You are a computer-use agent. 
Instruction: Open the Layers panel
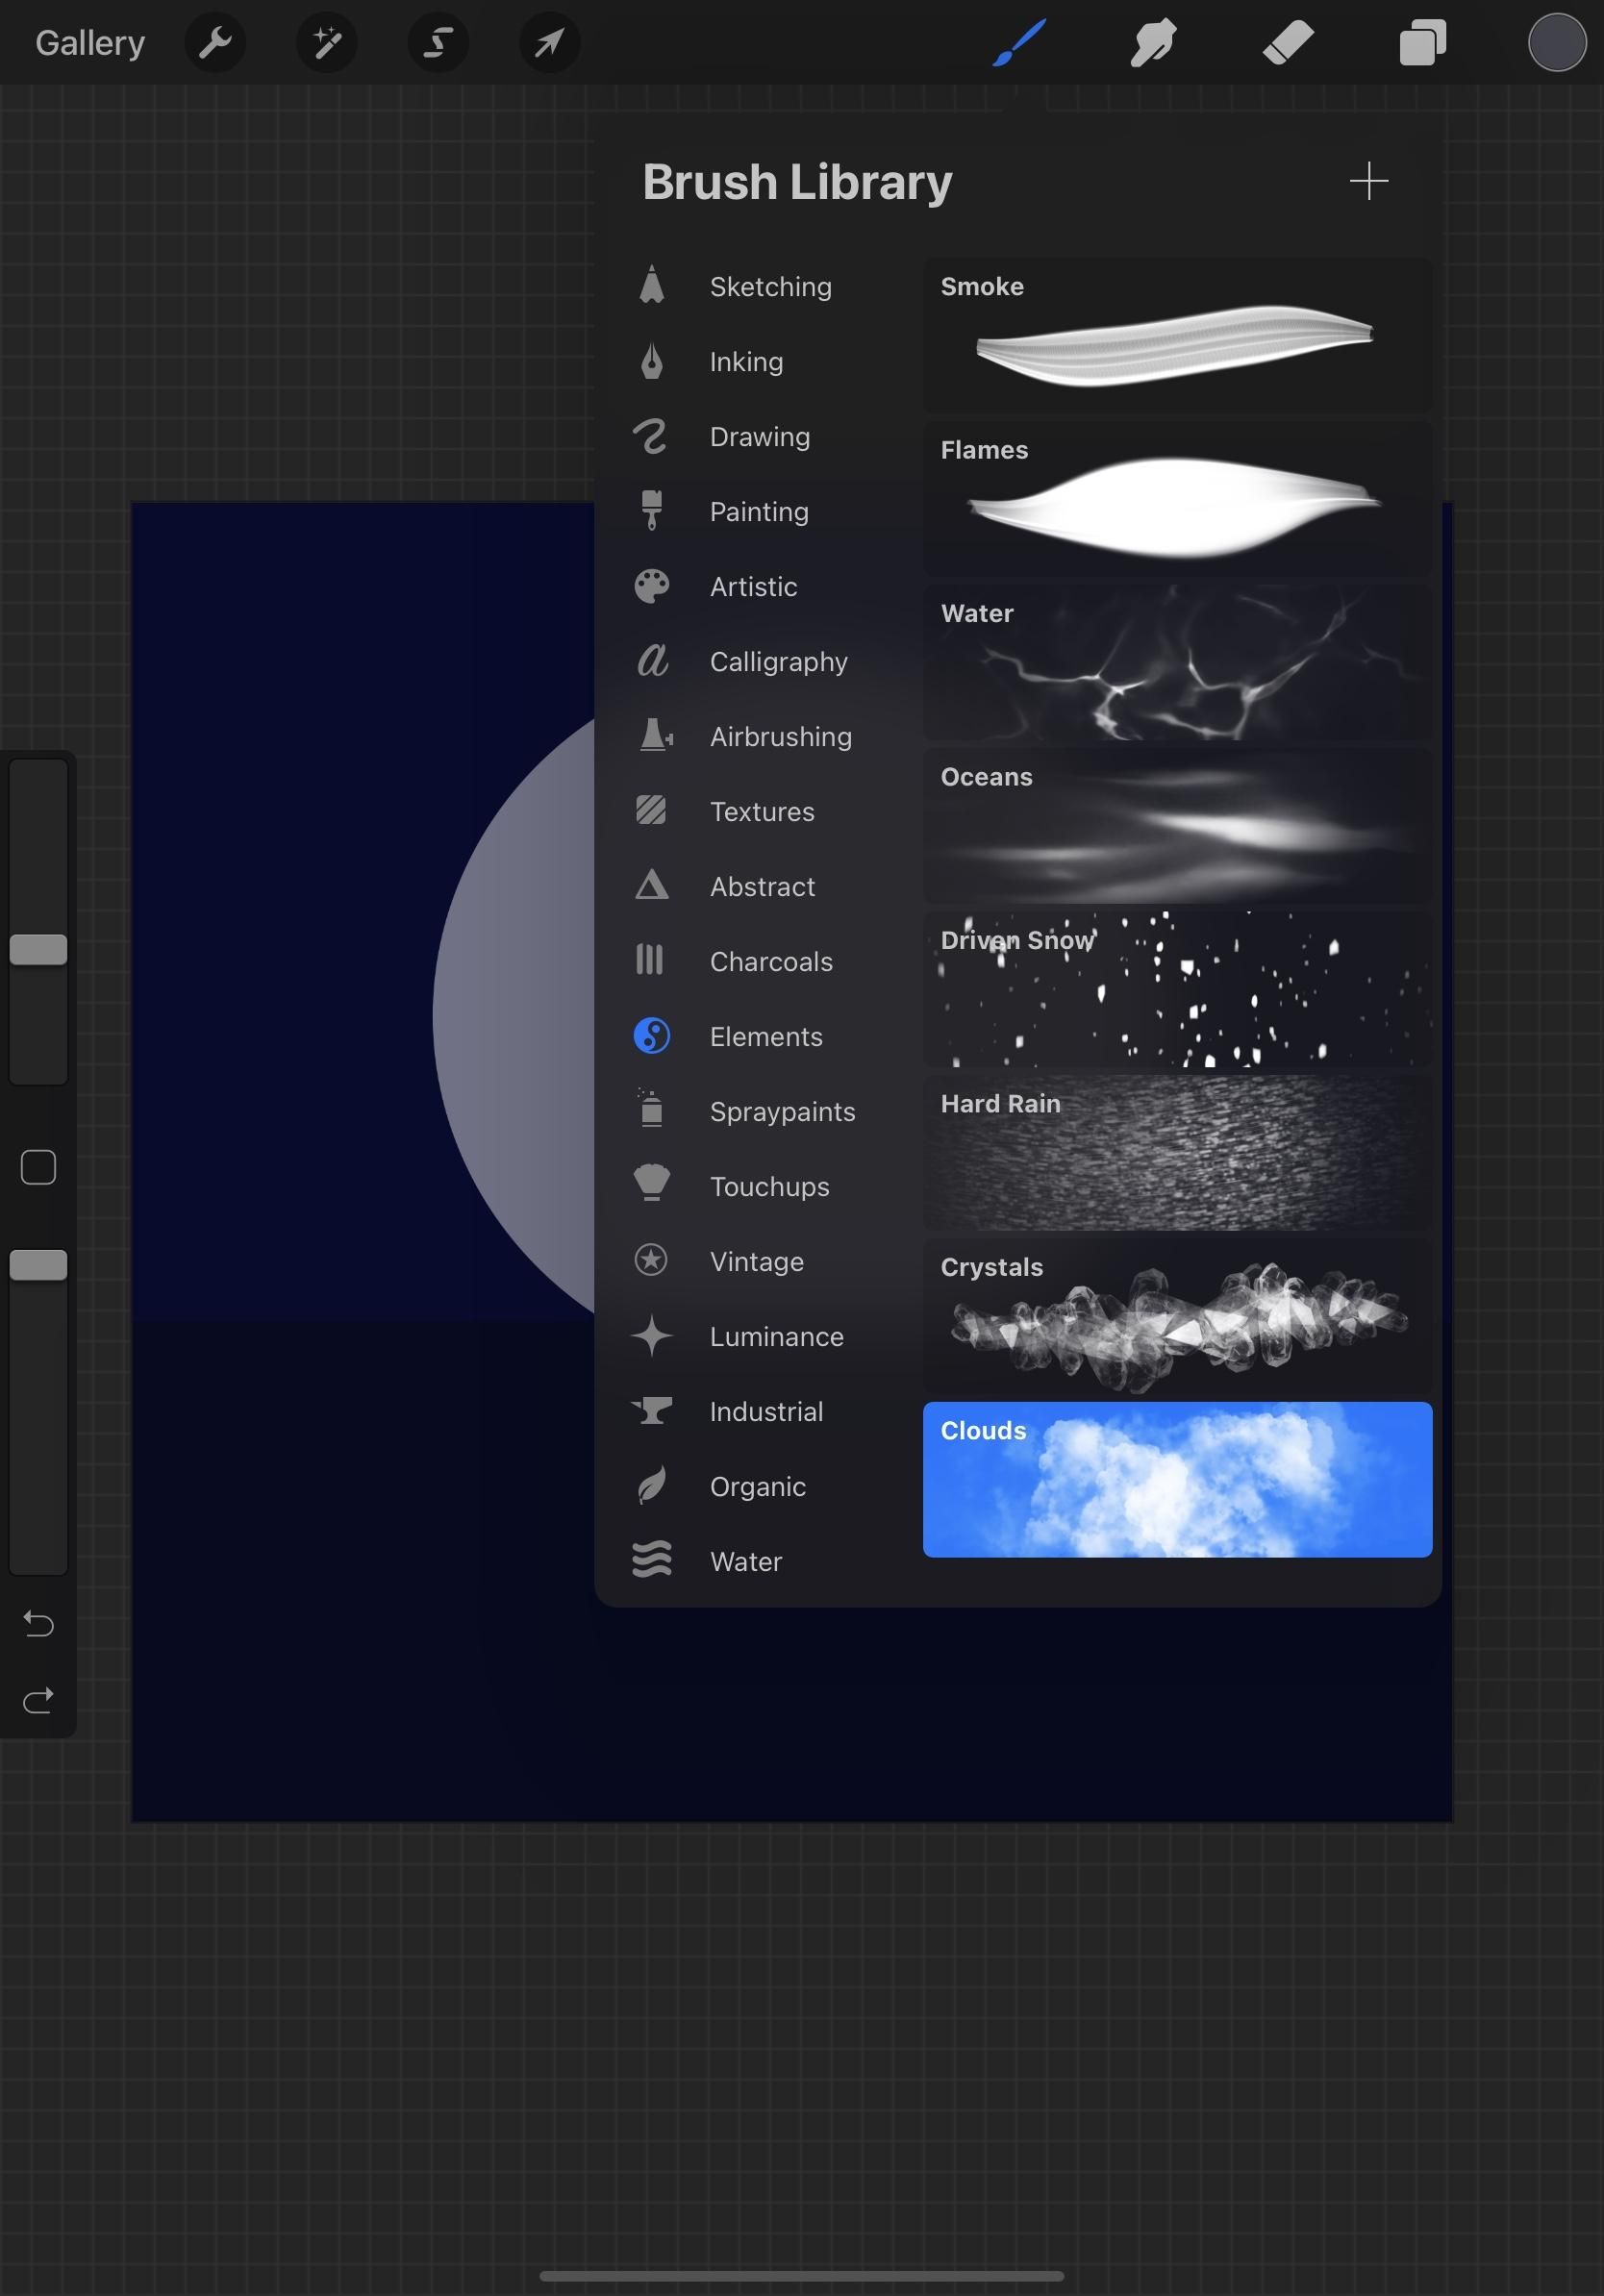click(1422, 43)
